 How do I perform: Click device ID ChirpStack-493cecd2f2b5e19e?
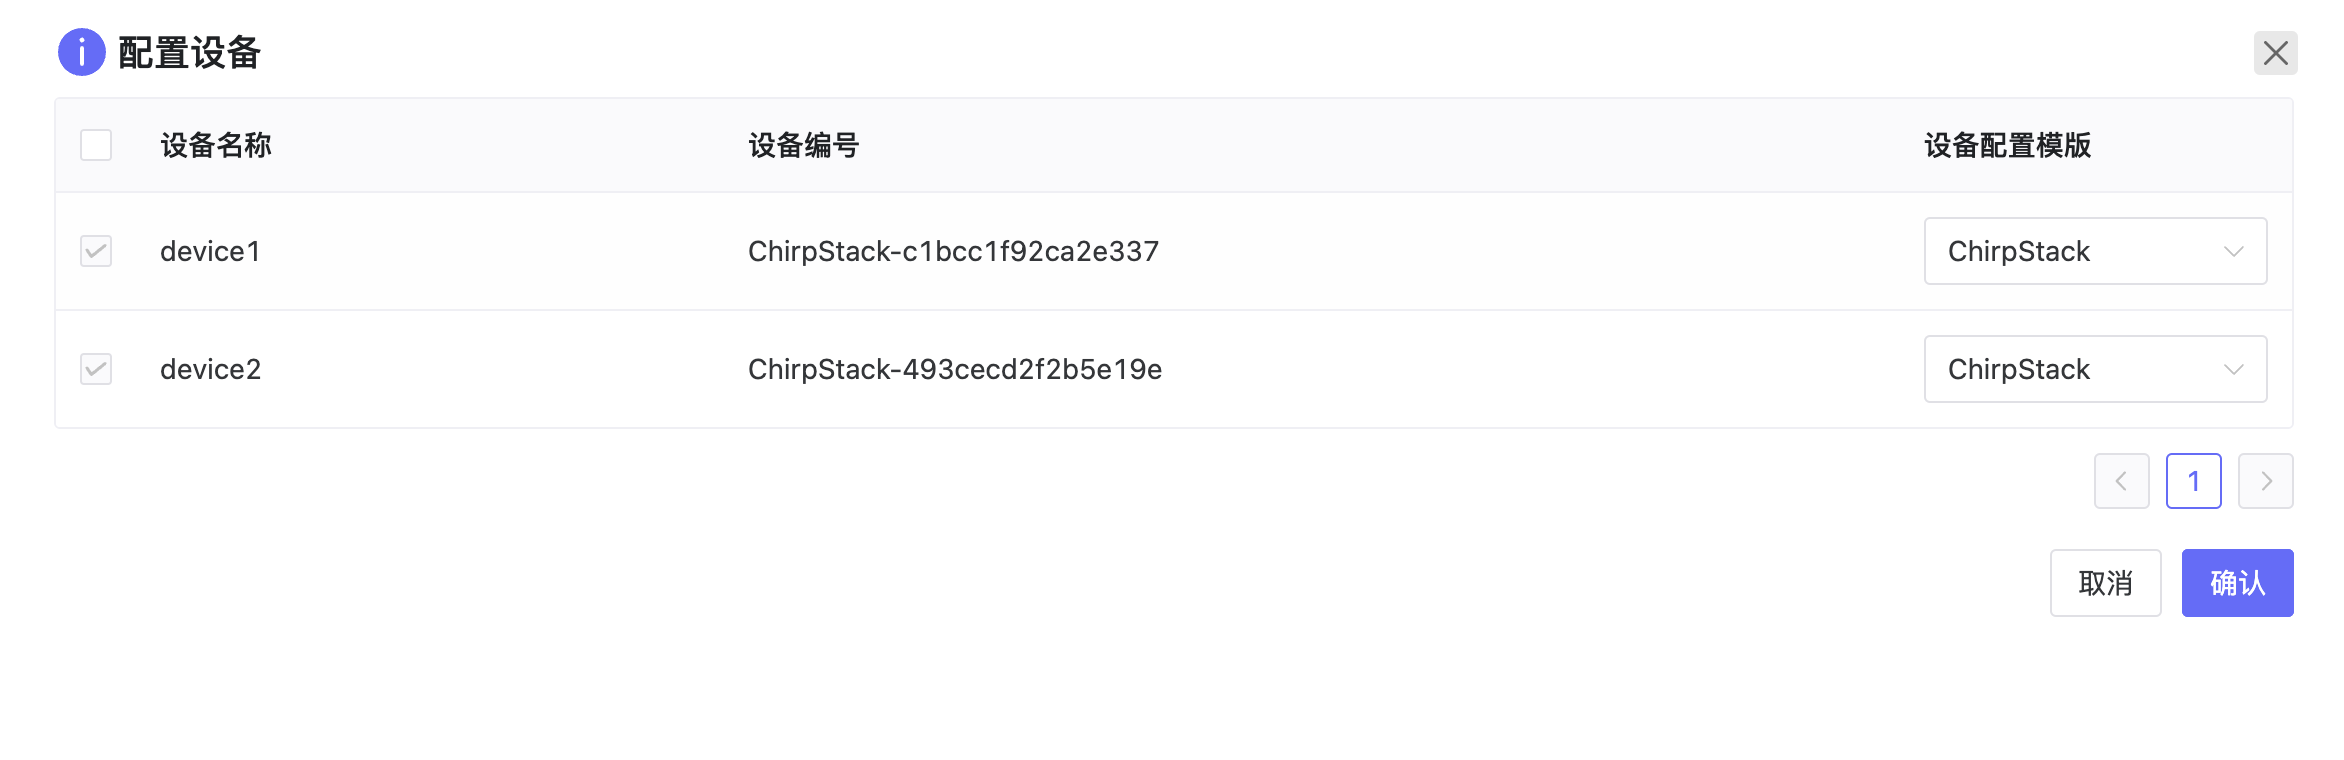click(954, 369)
